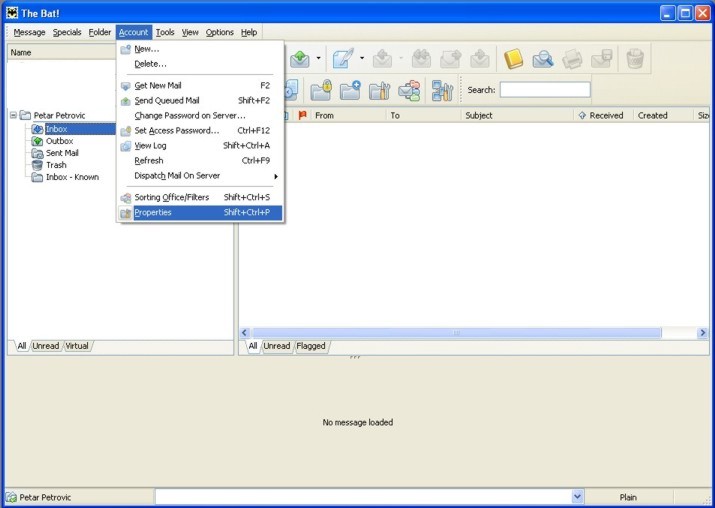The image size is (715, 508).
Task: Choose New... in Account menu
Action: (x=200, y=49)
